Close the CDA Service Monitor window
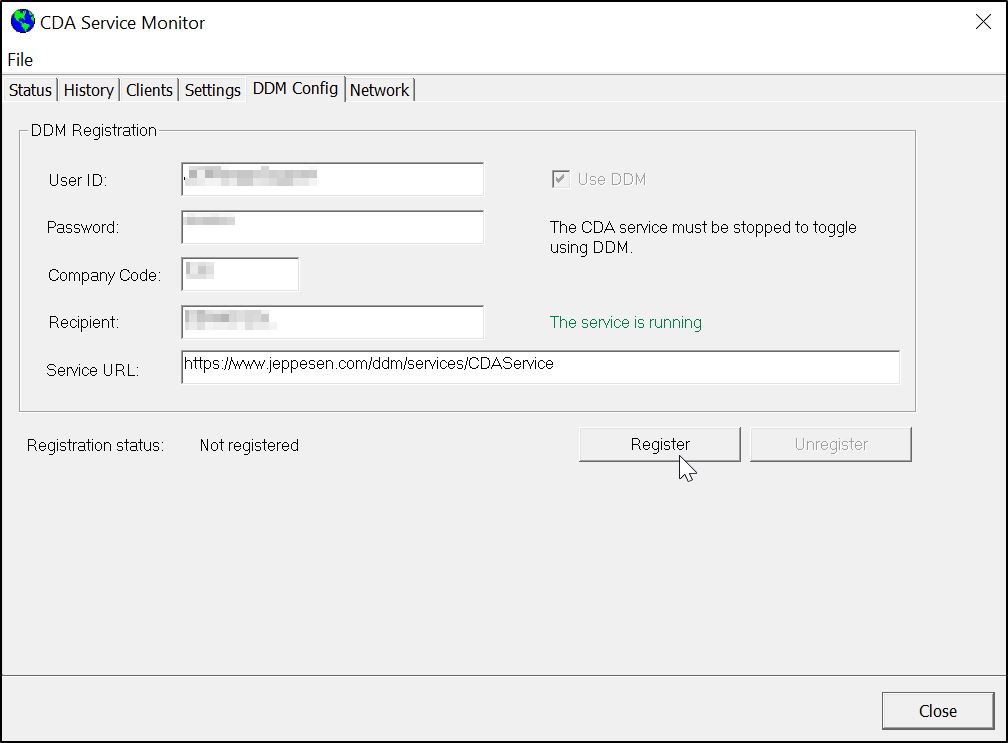Image resolution: width=1008 pixels, height=743 pixels. point(937,711)
